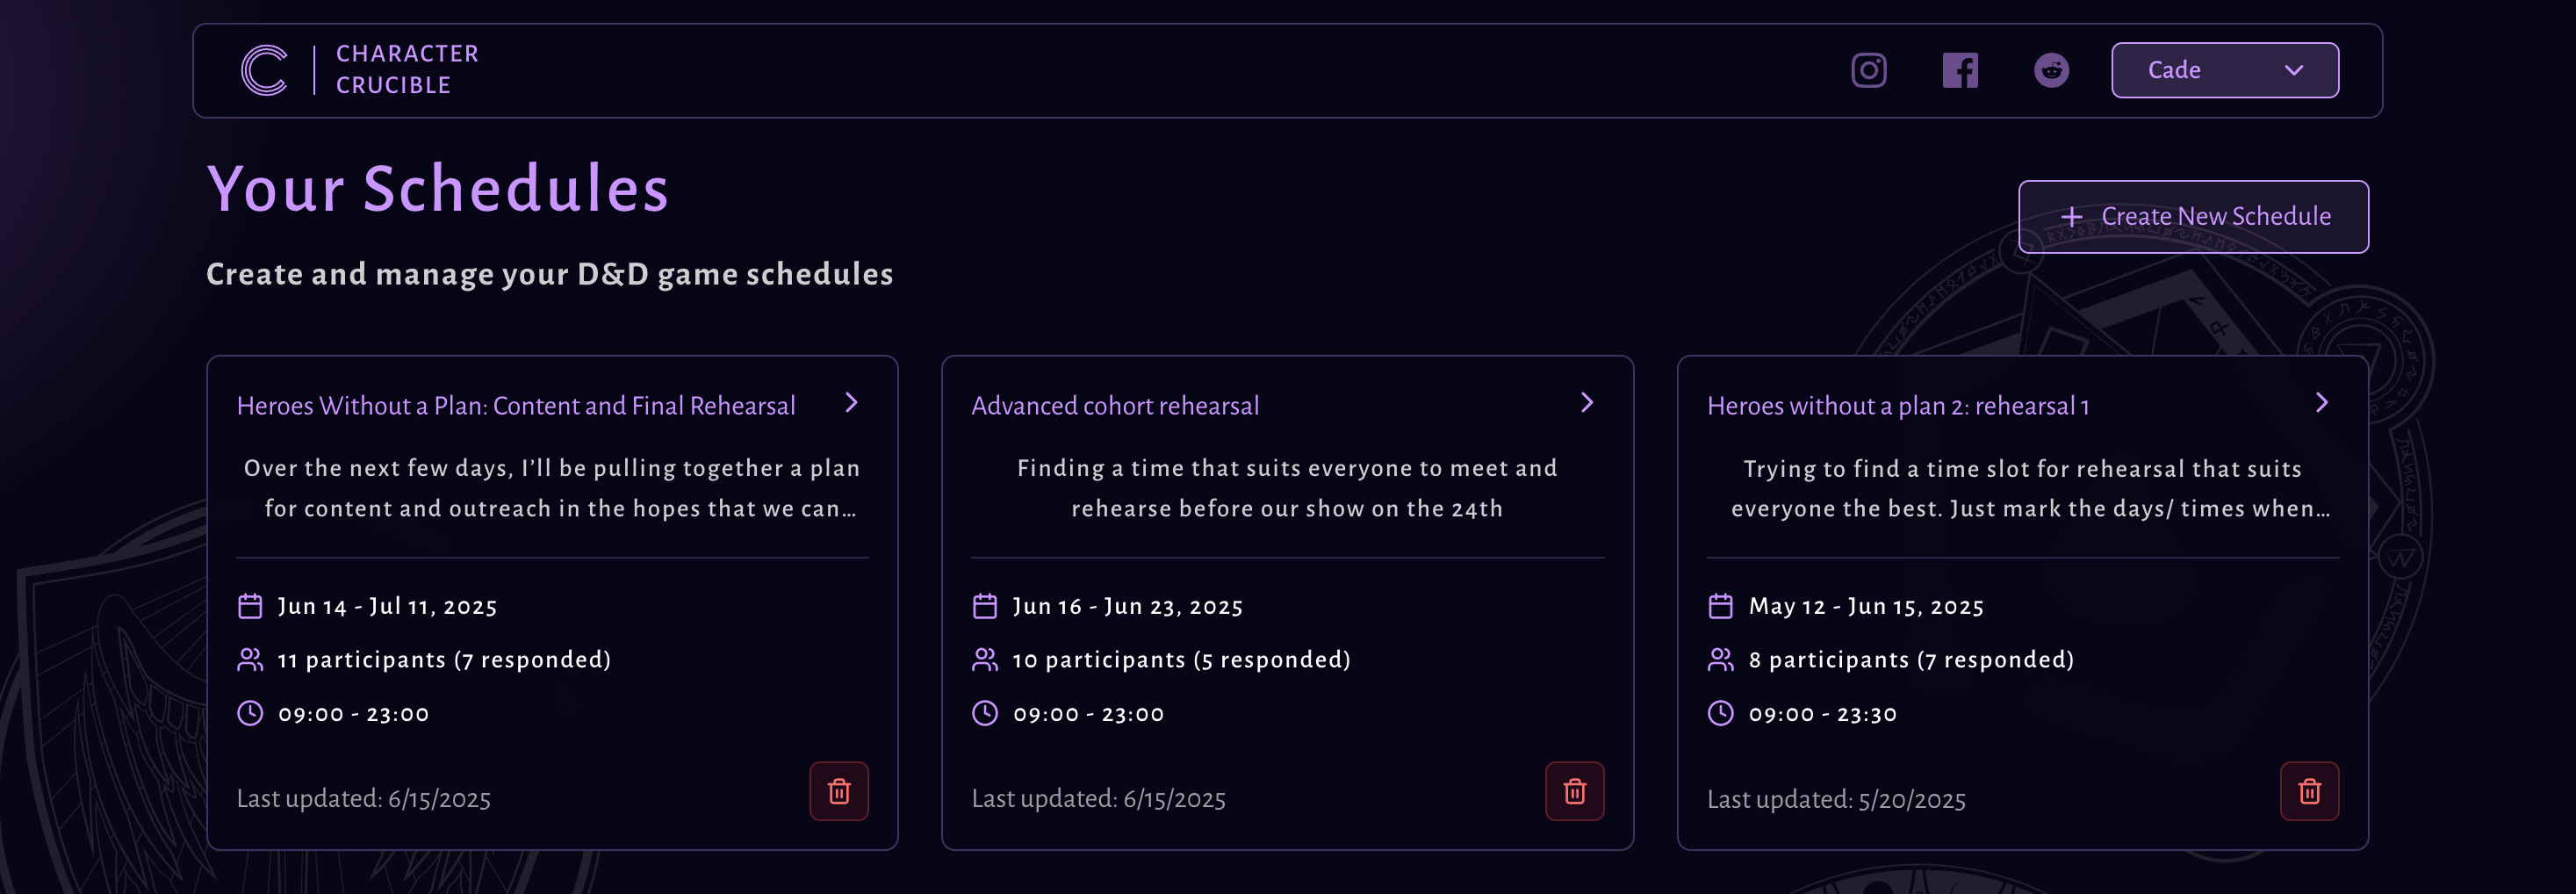The height and width of the screenshot is (894, 2576).
Task: Expand Heroes without a plan 2: rehearsal 1
Action: 2321,403
